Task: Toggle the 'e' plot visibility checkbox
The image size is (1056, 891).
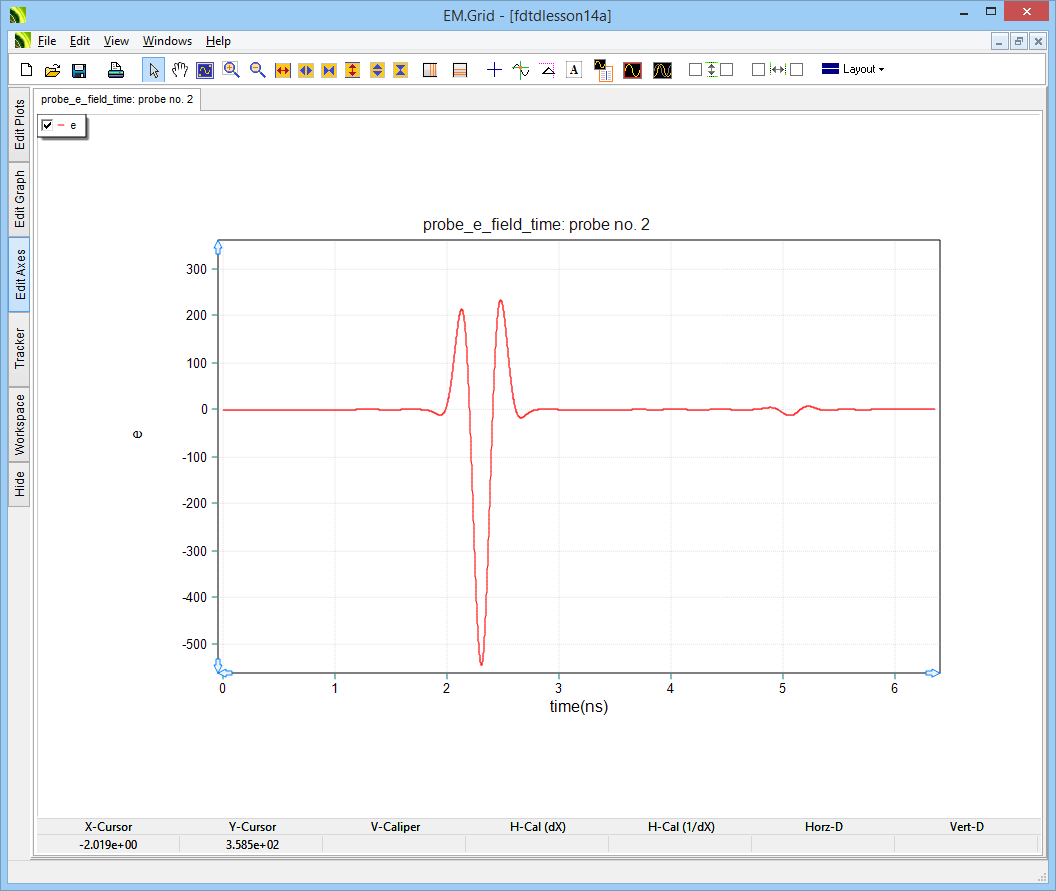Action: (x=47, y=125)
